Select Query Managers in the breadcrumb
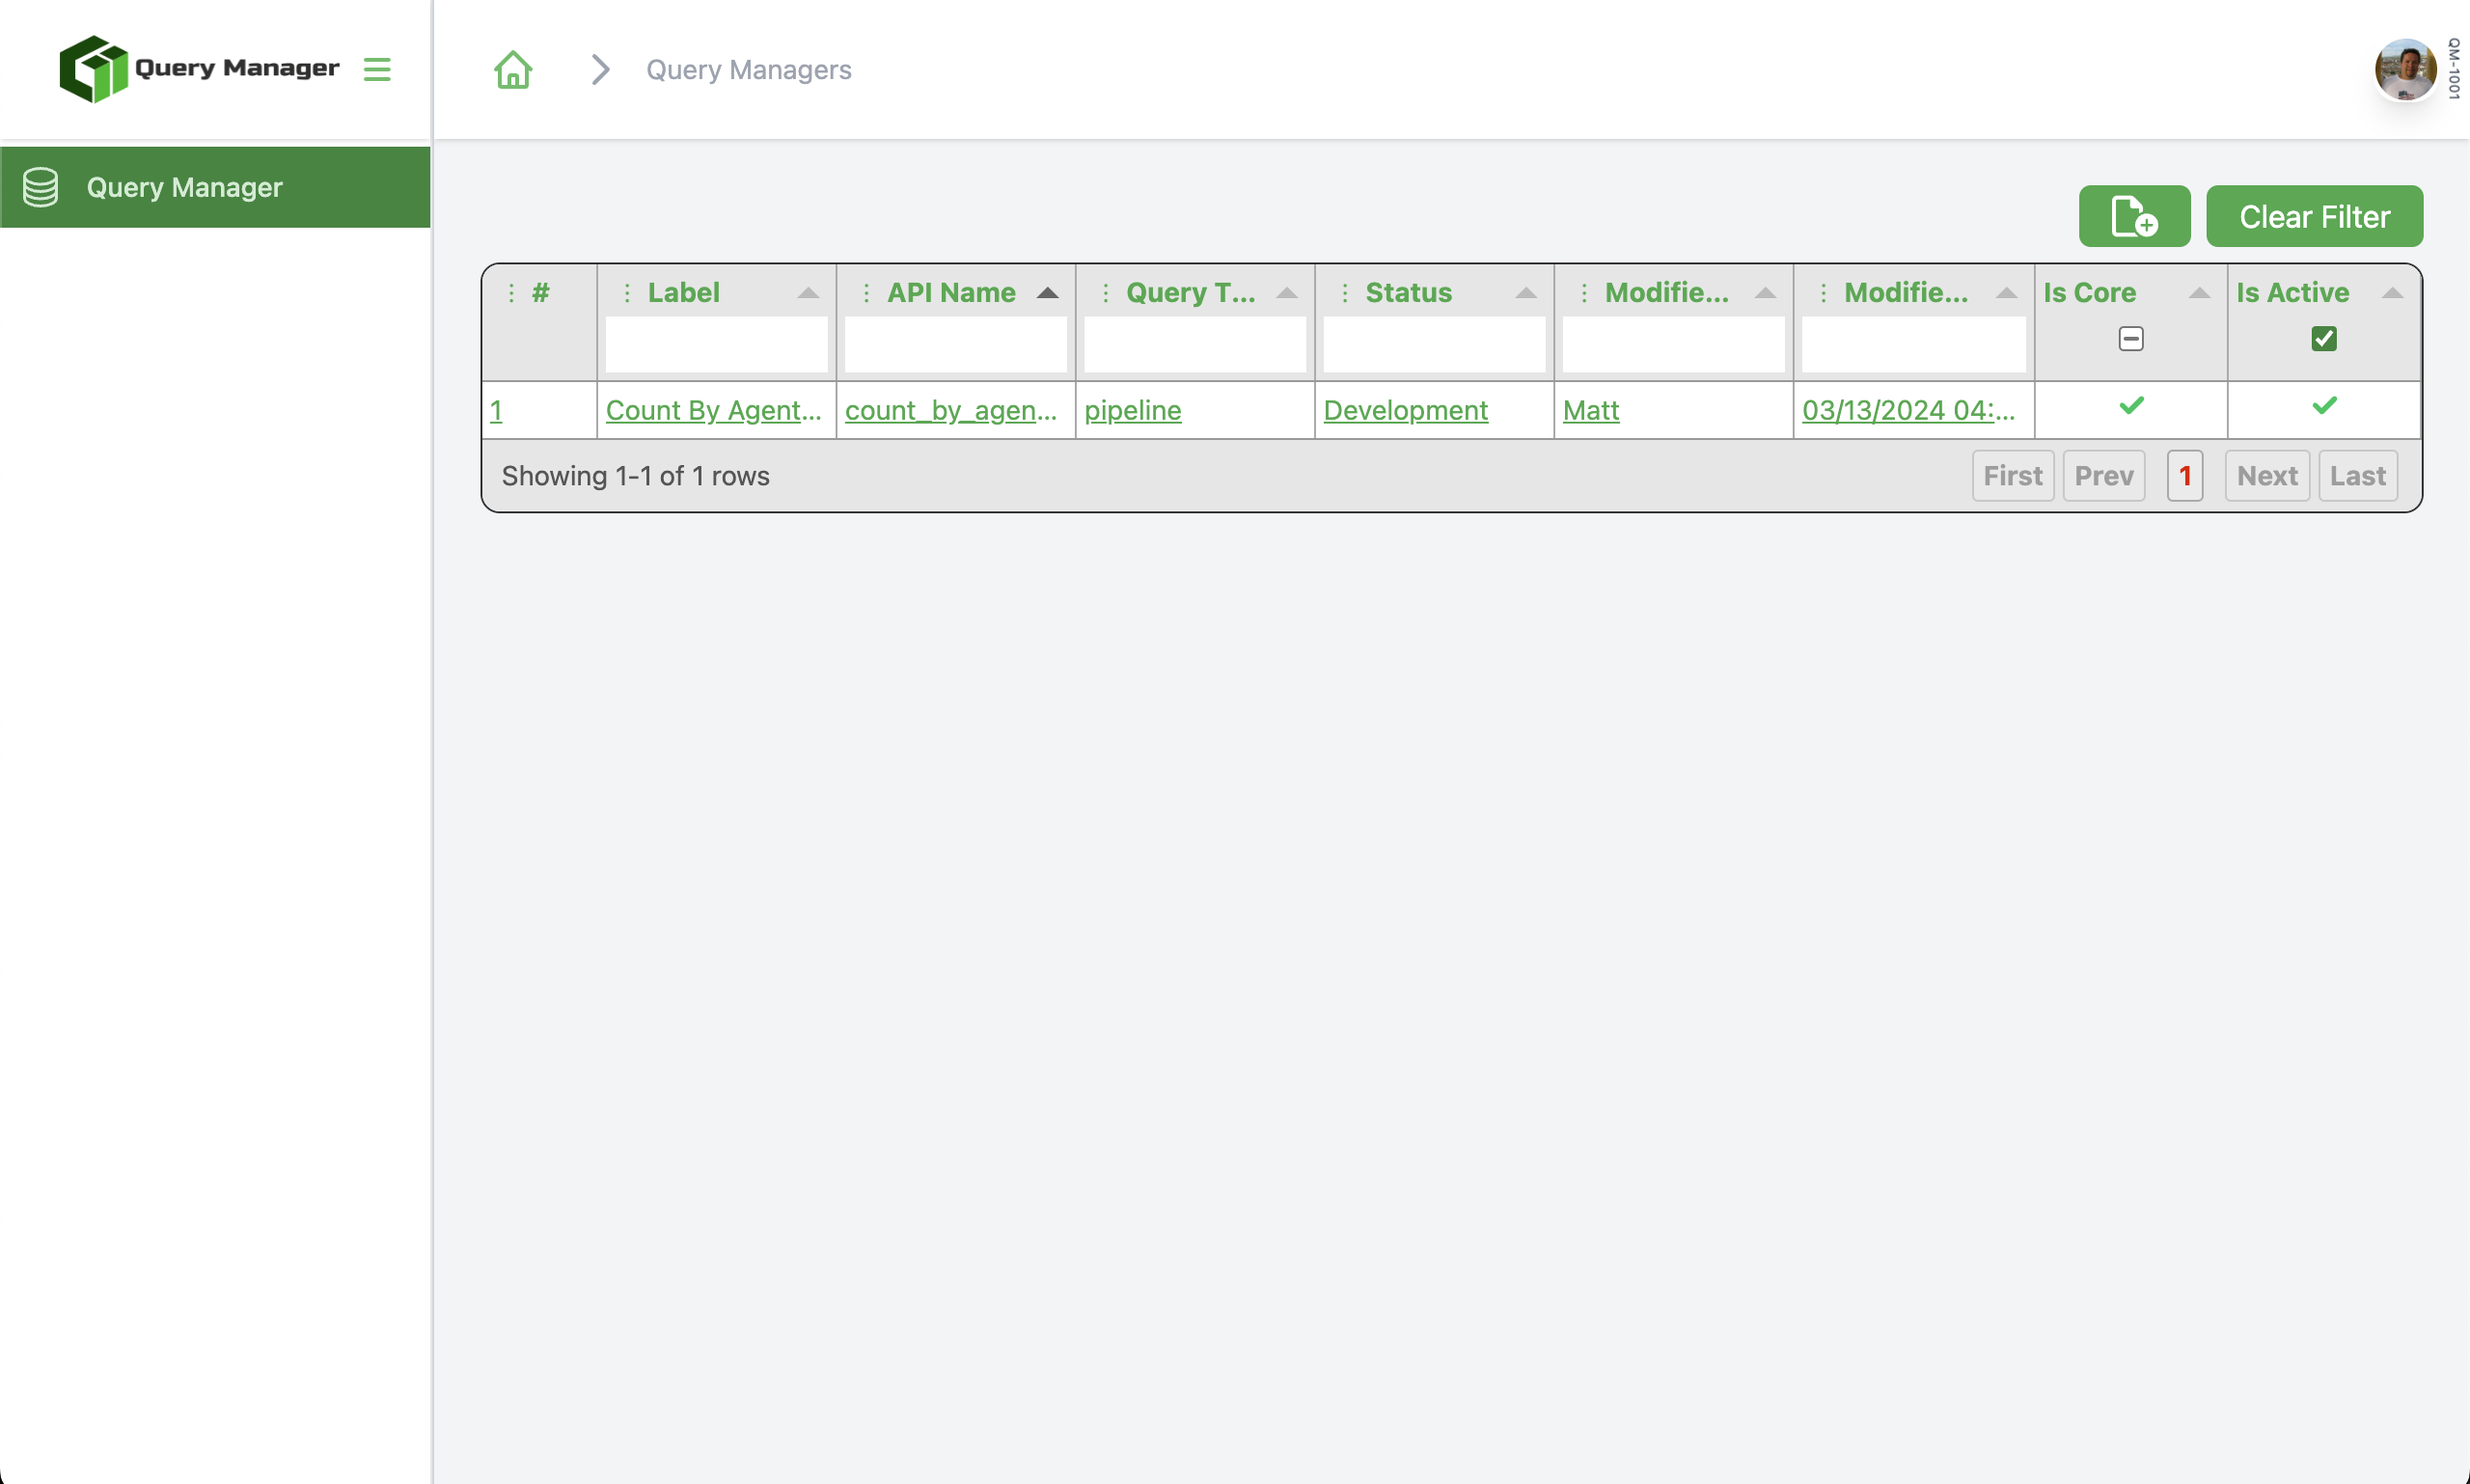Viewport: 2470px width, 1484px height. [748, 69]
